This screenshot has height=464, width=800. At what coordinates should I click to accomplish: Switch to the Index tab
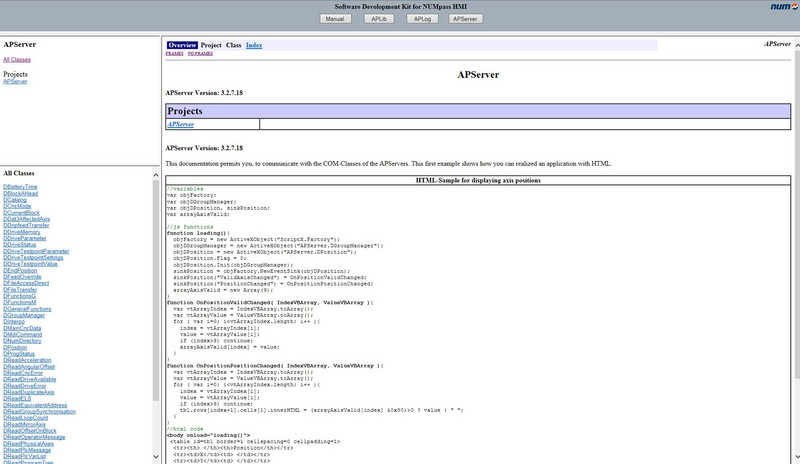pyautogui.click(x=254, y=45)
